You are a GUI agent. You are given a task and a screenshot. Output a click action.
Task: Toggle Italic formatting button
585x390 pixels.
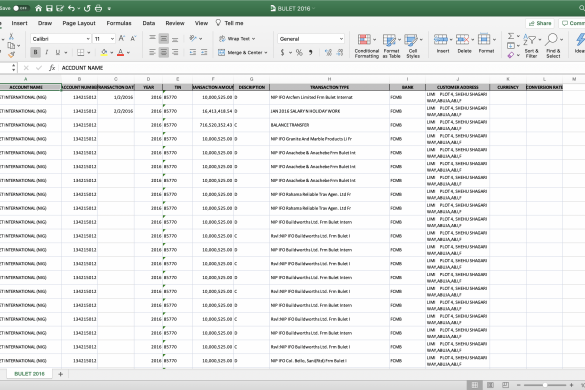tap(46, 52)
